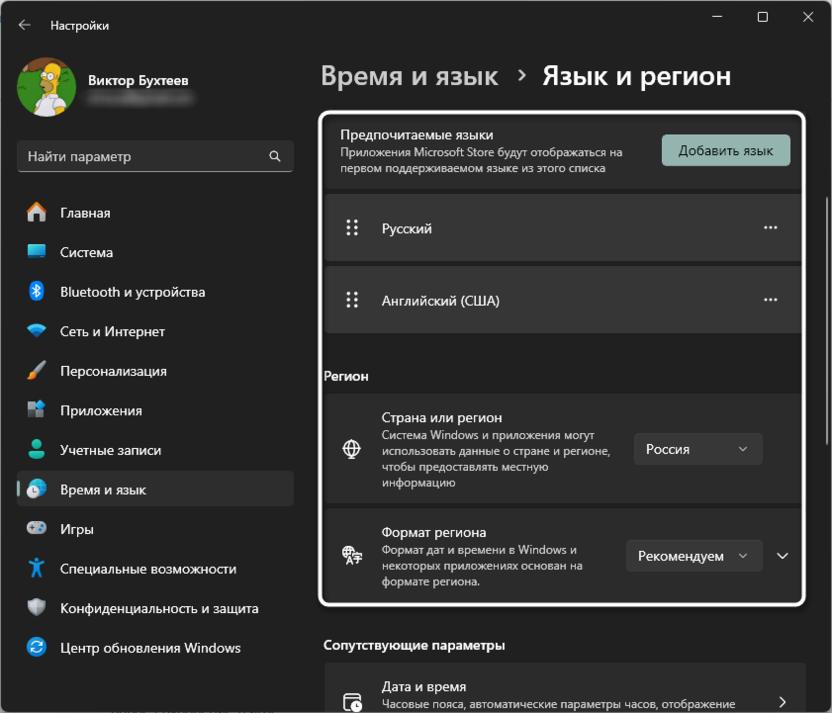Click the user name Виктор Бухтеев
Image resolution: width=832 pixels, height=713 pixels.
point(138,81)
